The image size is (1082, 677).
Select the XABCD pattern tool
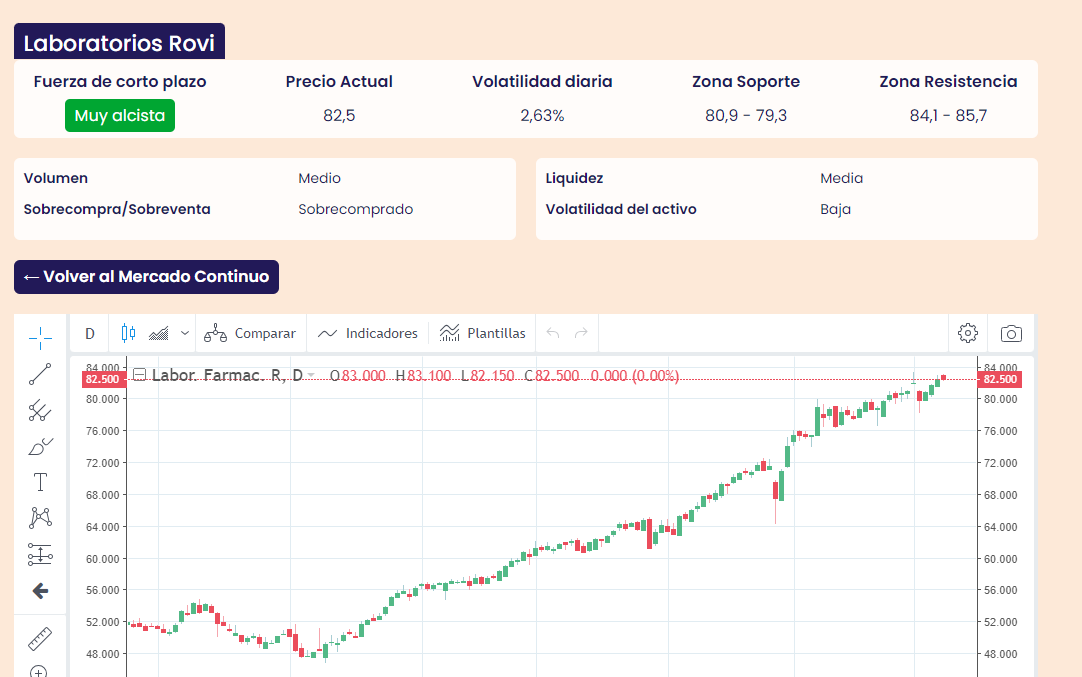tap(40, 518)
